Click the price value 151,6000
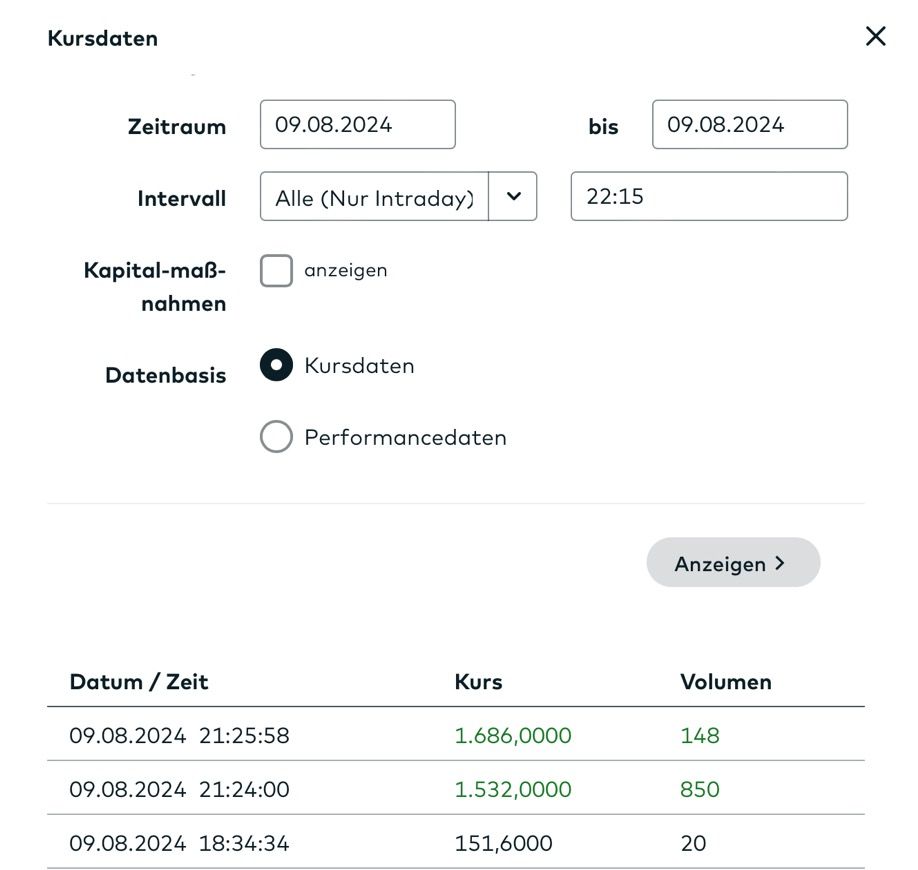The width and height of the screenshot is (918, 870). click(503, 844)
